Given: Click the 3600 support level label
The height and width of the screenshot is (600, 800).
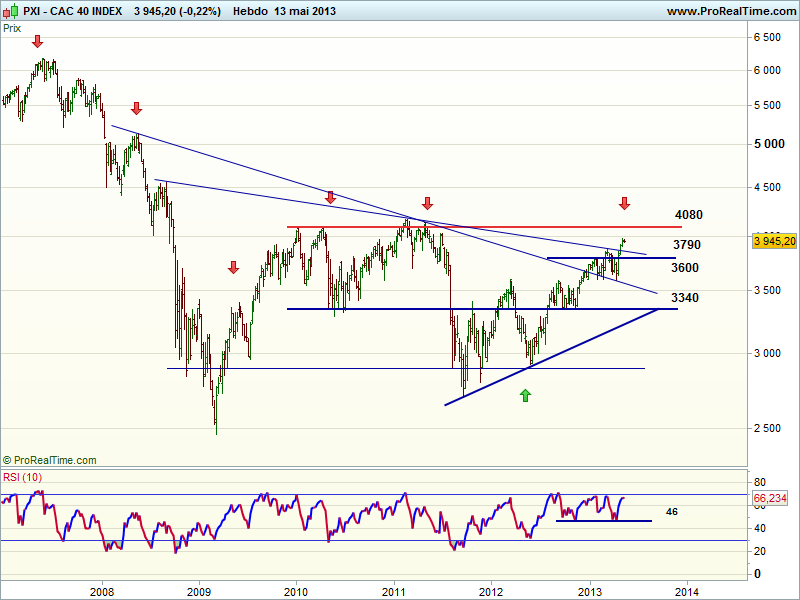Looking at the screenshot, I should (685, 268).
